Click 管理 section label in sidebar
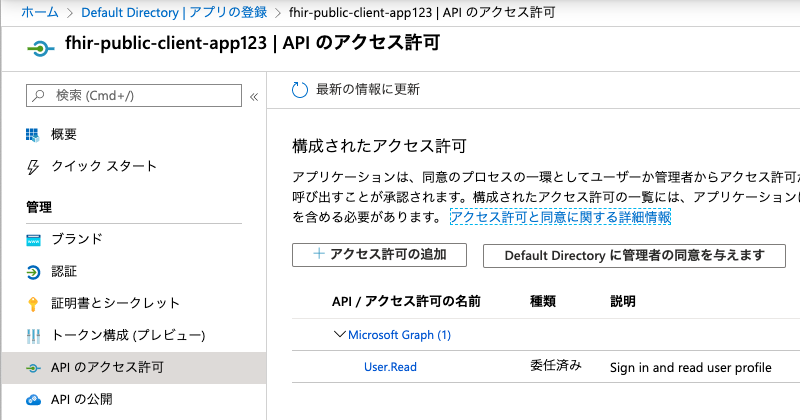Screen dimensions: 800x420 [x=39, y=207]
